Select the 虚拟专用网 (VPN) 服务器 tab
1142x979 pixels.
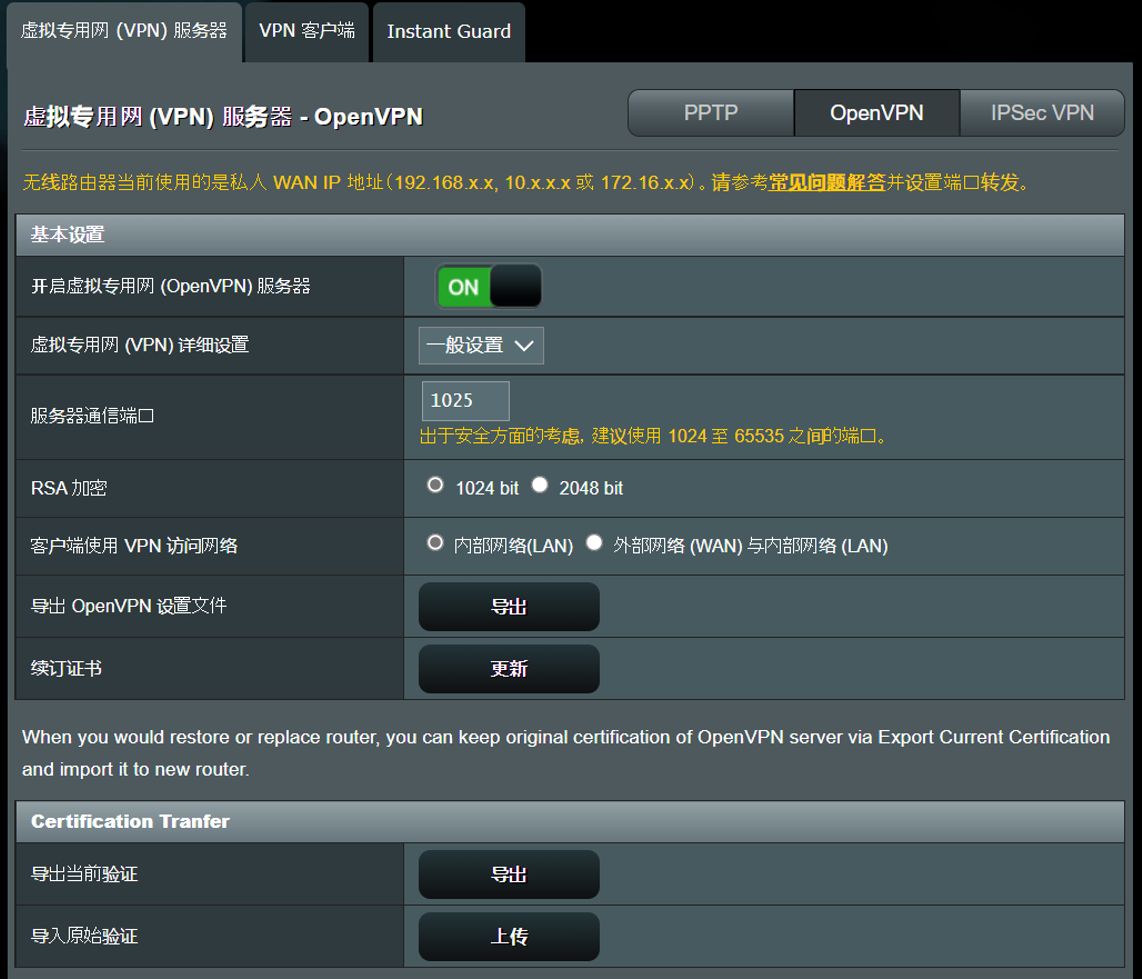click(124, 31)
